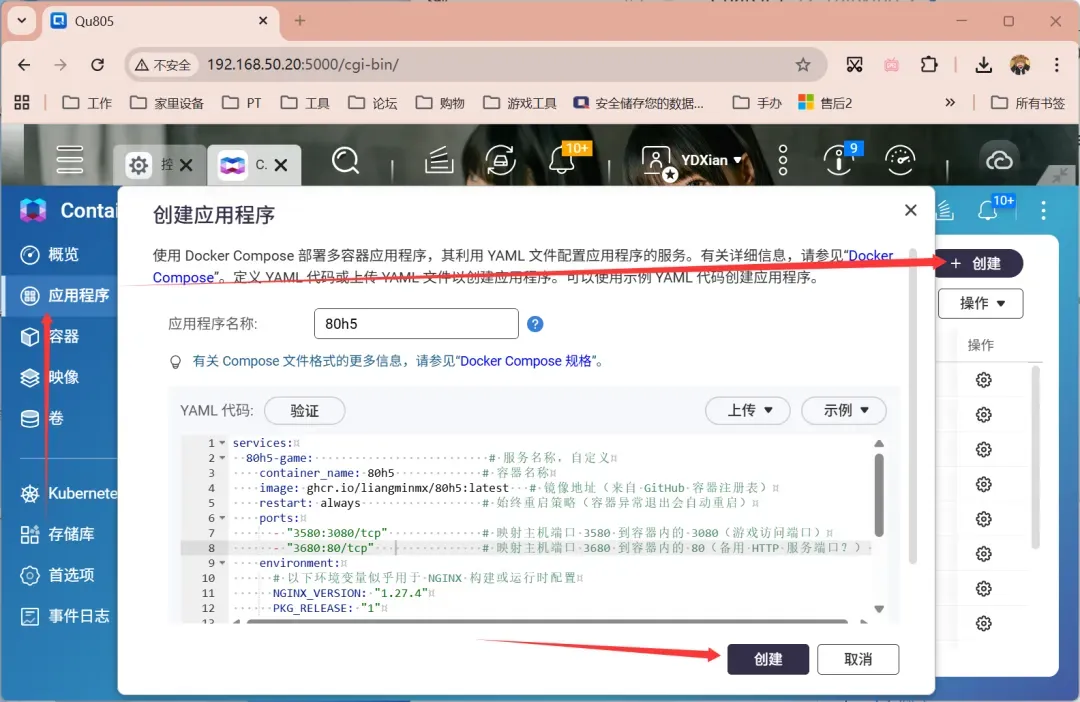Viewport: 1080px width, 702px height.
Task: Expand the 上传 upload dropdown
Action: point(747,410)
